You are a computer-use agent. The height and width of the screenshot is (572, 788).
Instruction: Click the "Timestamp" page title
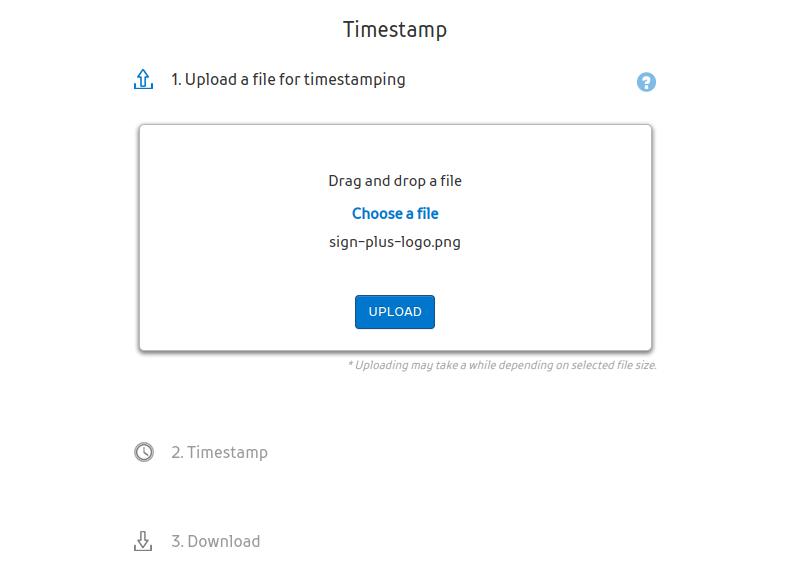point(395,29)
